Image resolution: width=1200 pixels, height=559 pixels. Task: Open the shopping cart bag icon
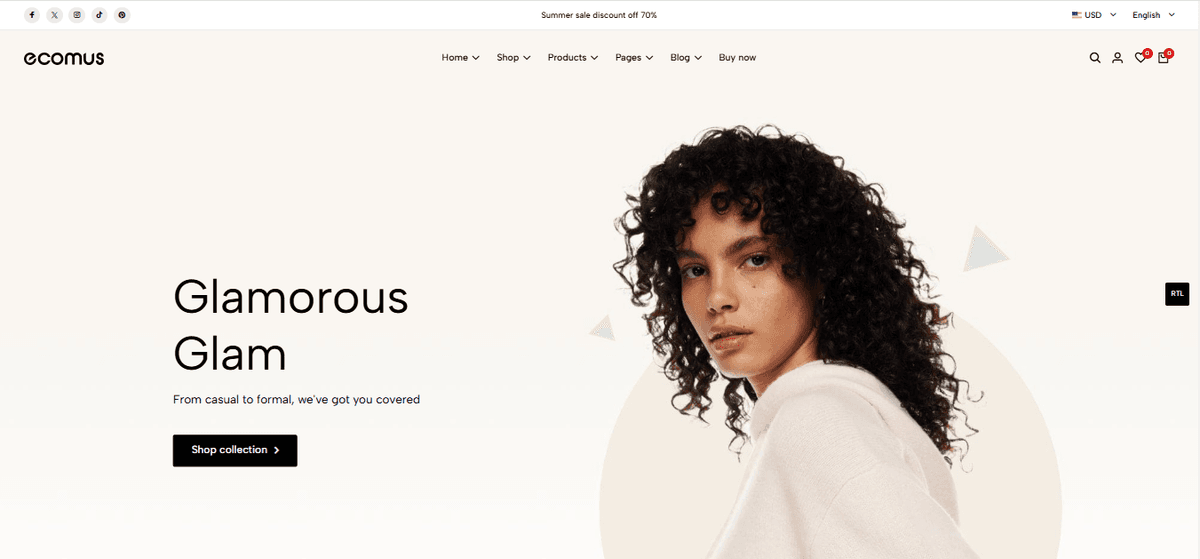[1163, 58]
